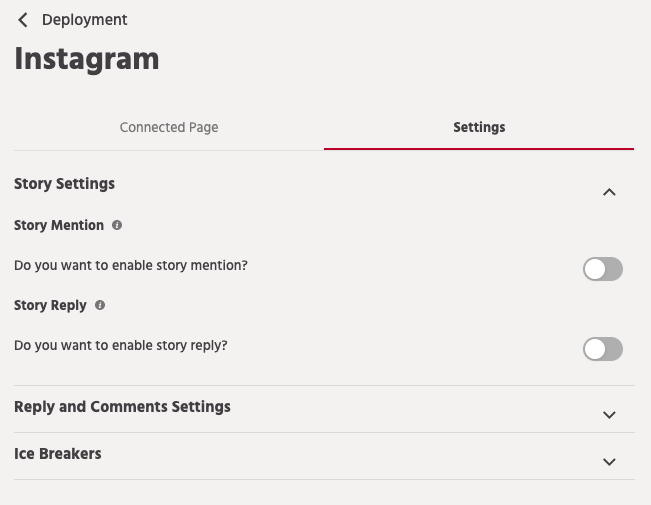The image size is (651, 505).
Task: Click the red underline beneath Settings tab
Action: 479,149
